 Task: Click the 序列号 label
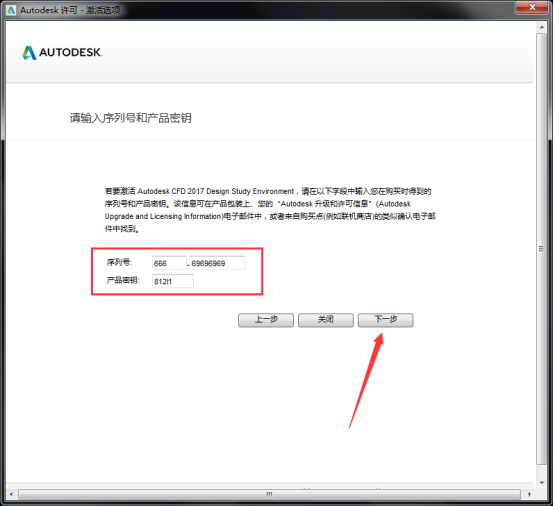119,262
